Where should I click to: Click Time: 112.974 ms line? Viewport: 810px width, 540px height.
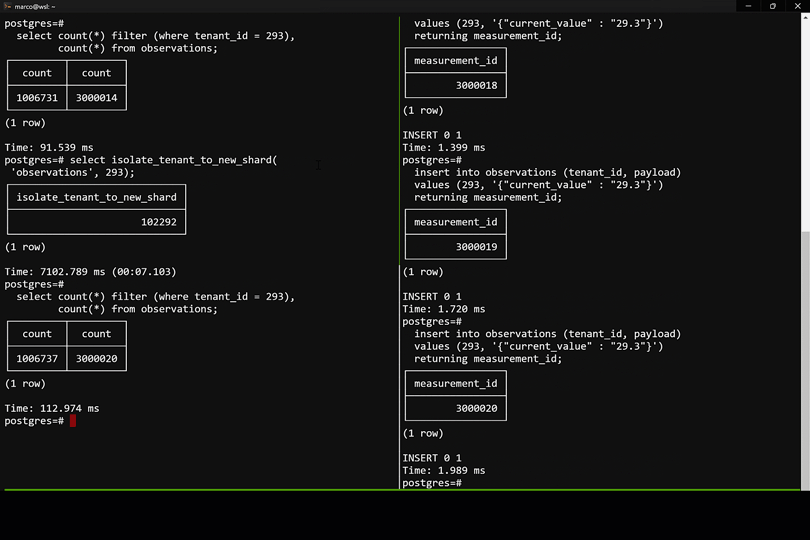pos(52,408)
